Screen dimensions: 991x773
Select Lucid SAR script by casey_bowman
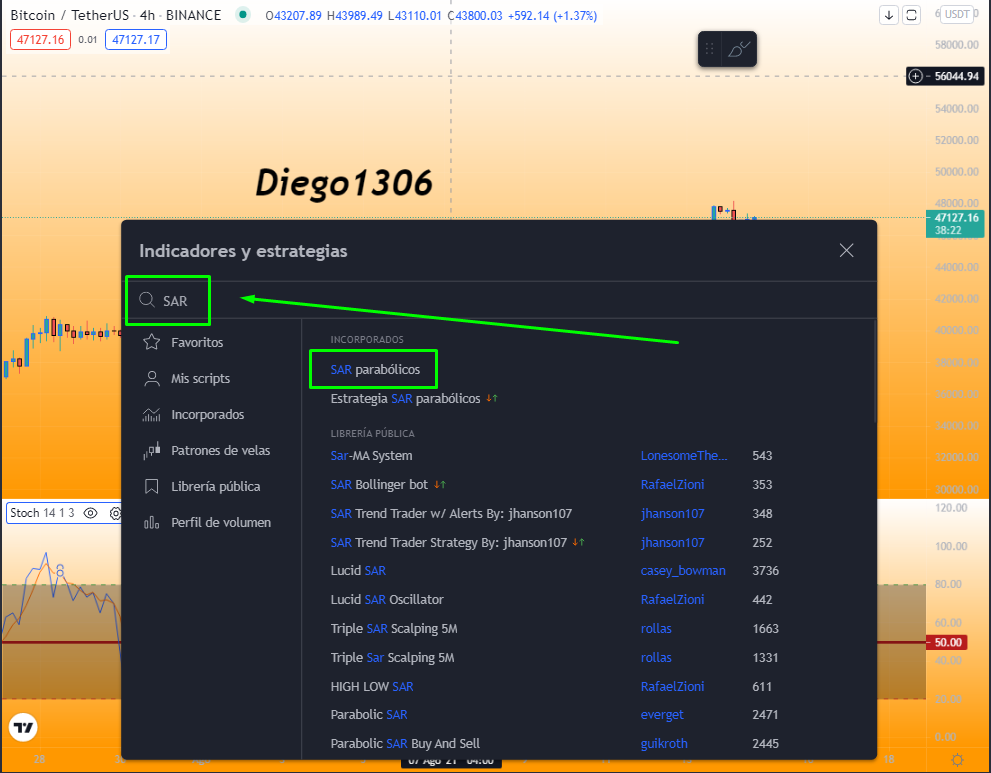(358, 570)
